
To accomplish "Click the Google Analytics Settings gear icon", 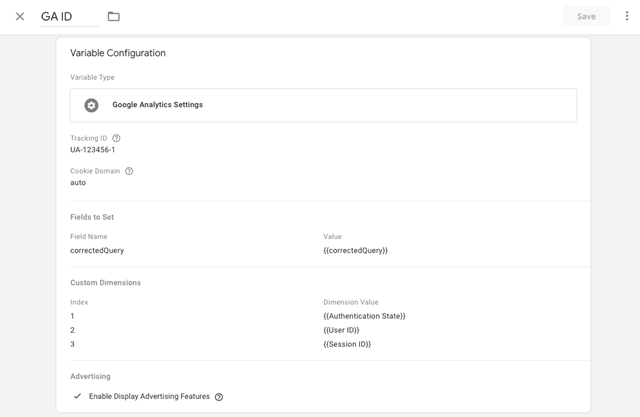I will coord(91,105).
